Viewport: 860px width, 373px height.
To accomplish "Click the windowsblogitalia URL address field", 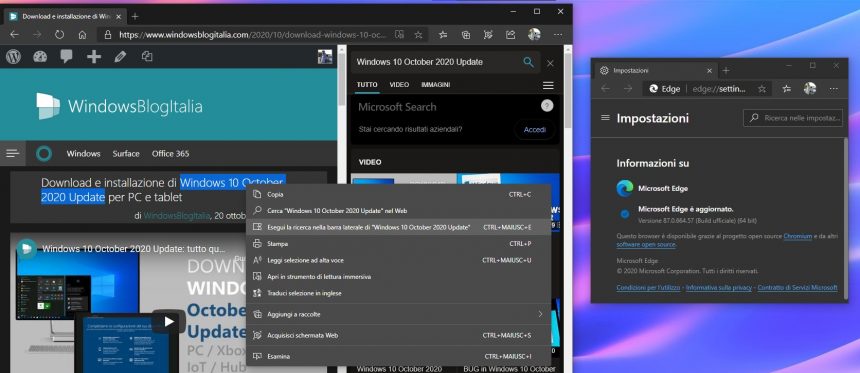I will pyautogui.click(x=253, y=35).
